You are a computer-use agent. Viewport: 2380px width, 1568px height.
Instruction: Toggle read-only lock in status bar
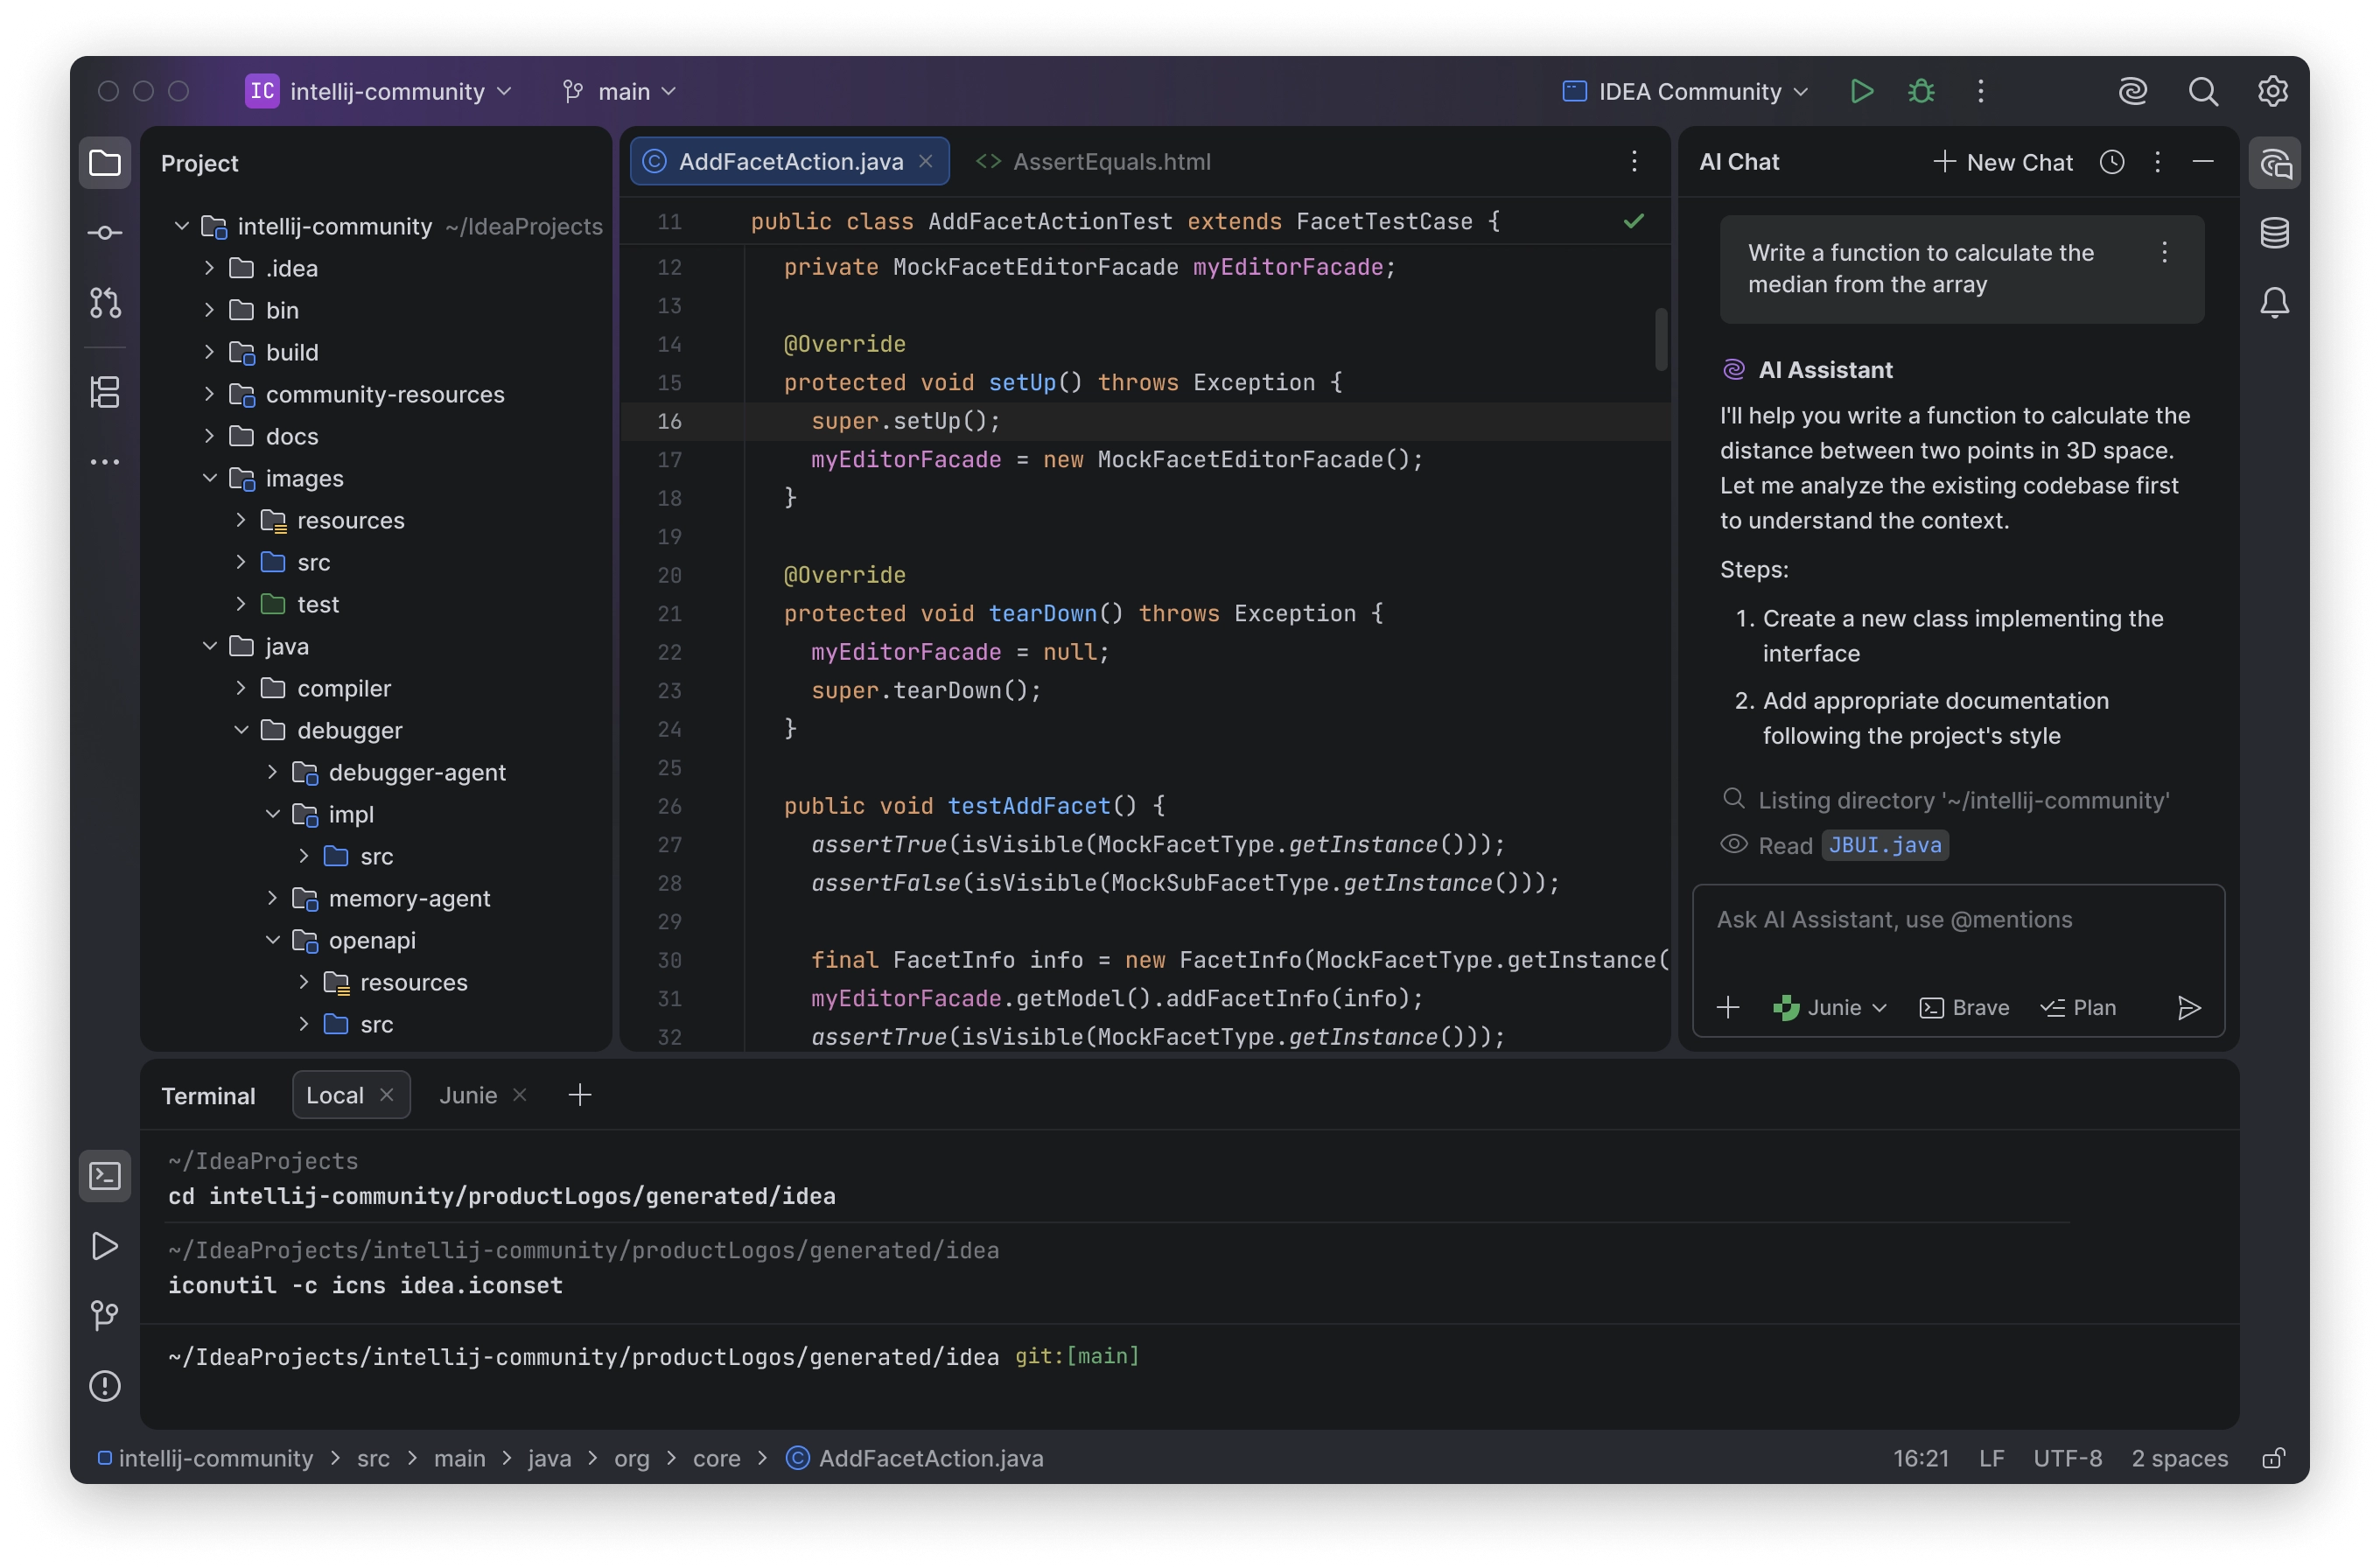pyautogui.click(x=2272, y=1458)
